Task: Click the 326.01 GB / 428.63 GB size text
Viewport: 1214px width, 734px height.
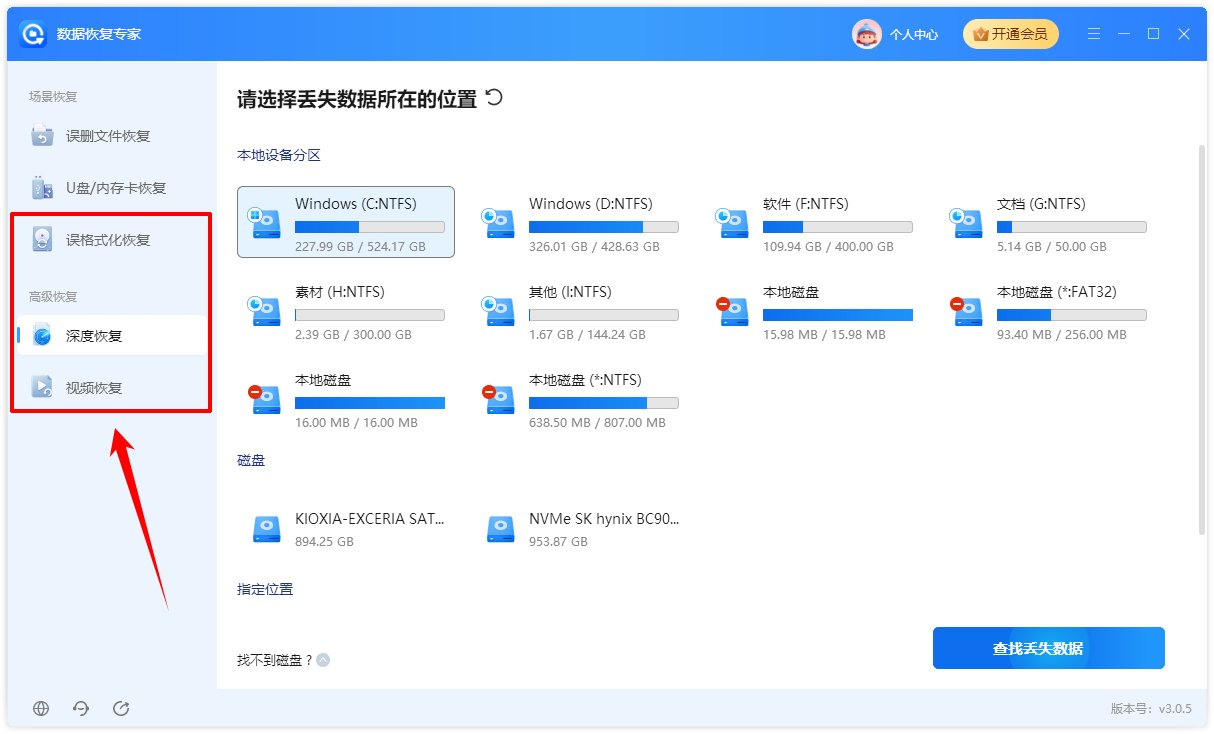Action: (594, 246)
